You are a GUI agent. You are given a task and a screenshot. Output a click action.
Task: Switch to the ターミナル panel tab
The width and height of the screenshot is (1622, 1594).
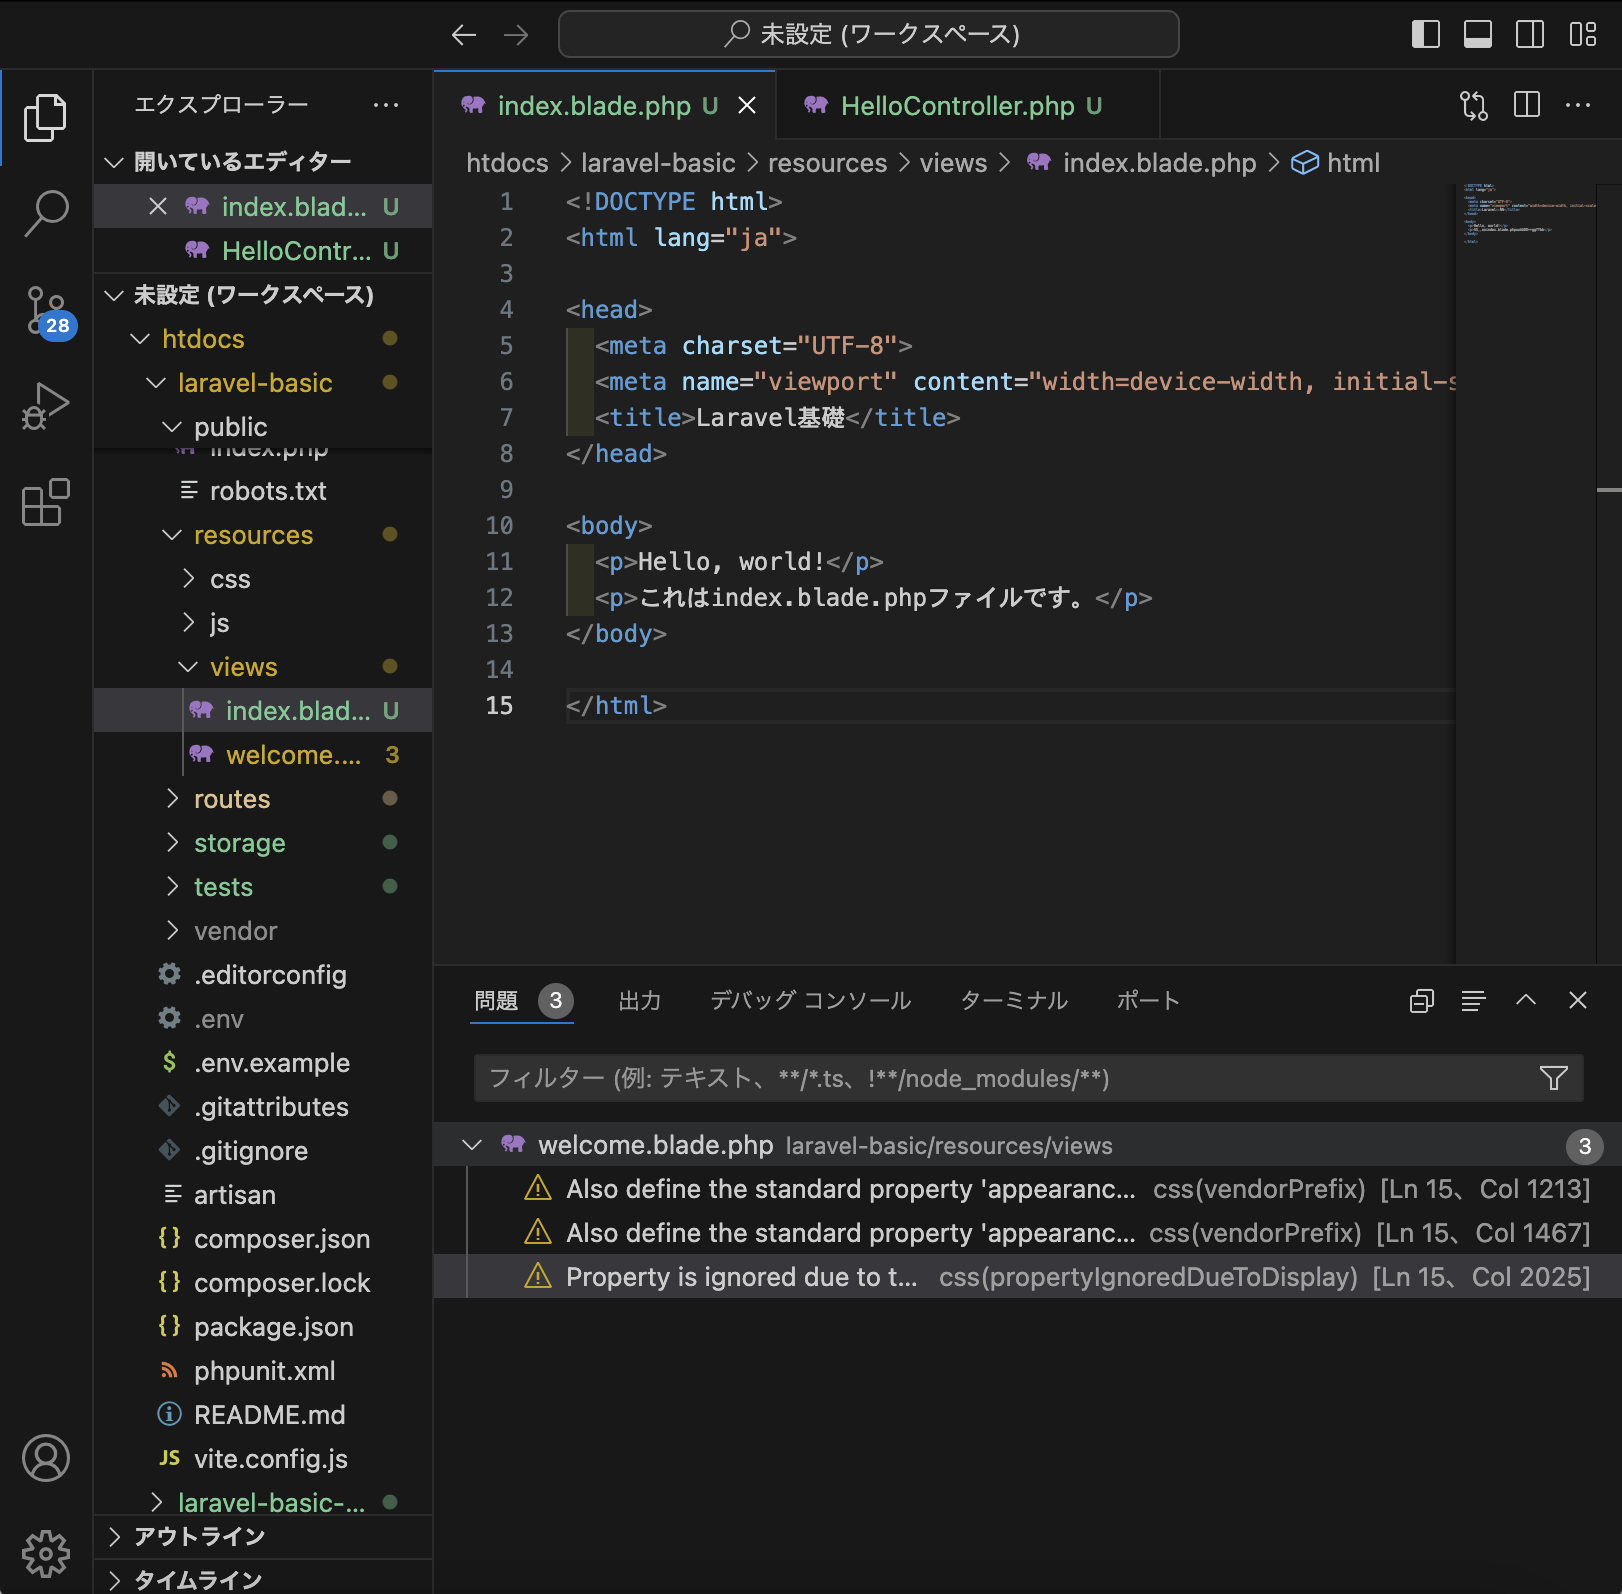pyautogui.click(x=1013, y=1001)
